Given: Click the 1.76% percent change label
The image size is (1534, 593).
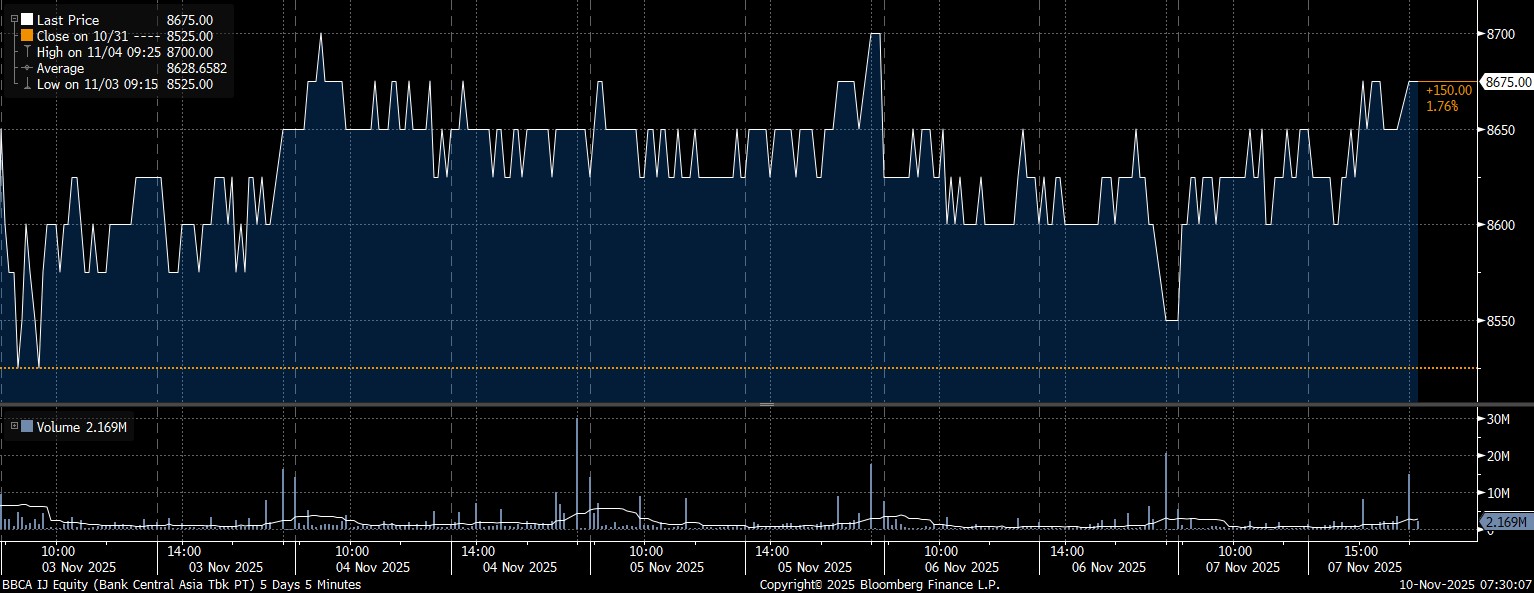Looking at the screenshot, I should [x=1441, y=105].
